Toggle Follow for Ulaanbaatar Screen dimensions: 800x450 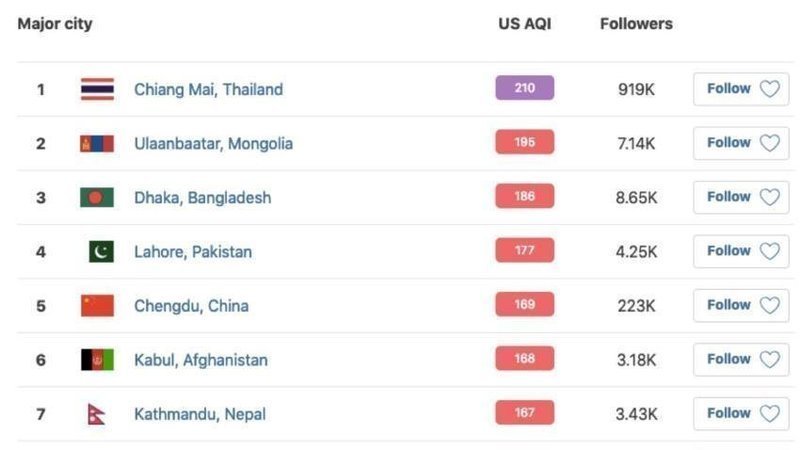tap(741, 143)
